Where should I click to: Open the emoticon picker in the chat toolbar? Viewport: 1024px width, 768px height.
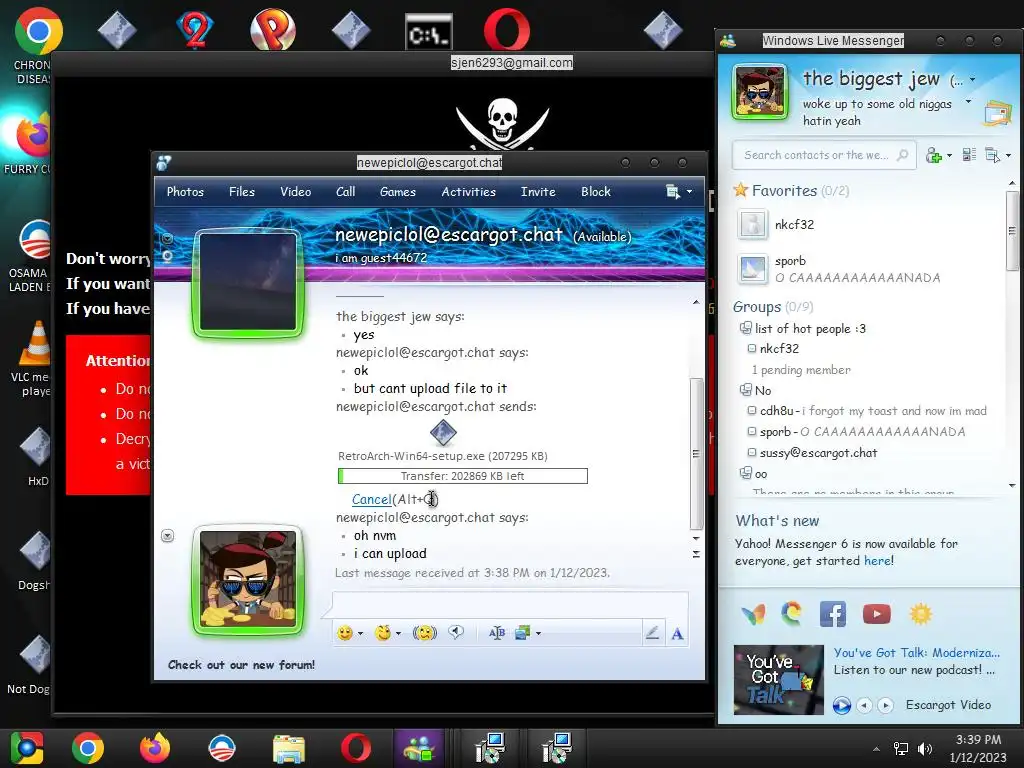(345, 633)
